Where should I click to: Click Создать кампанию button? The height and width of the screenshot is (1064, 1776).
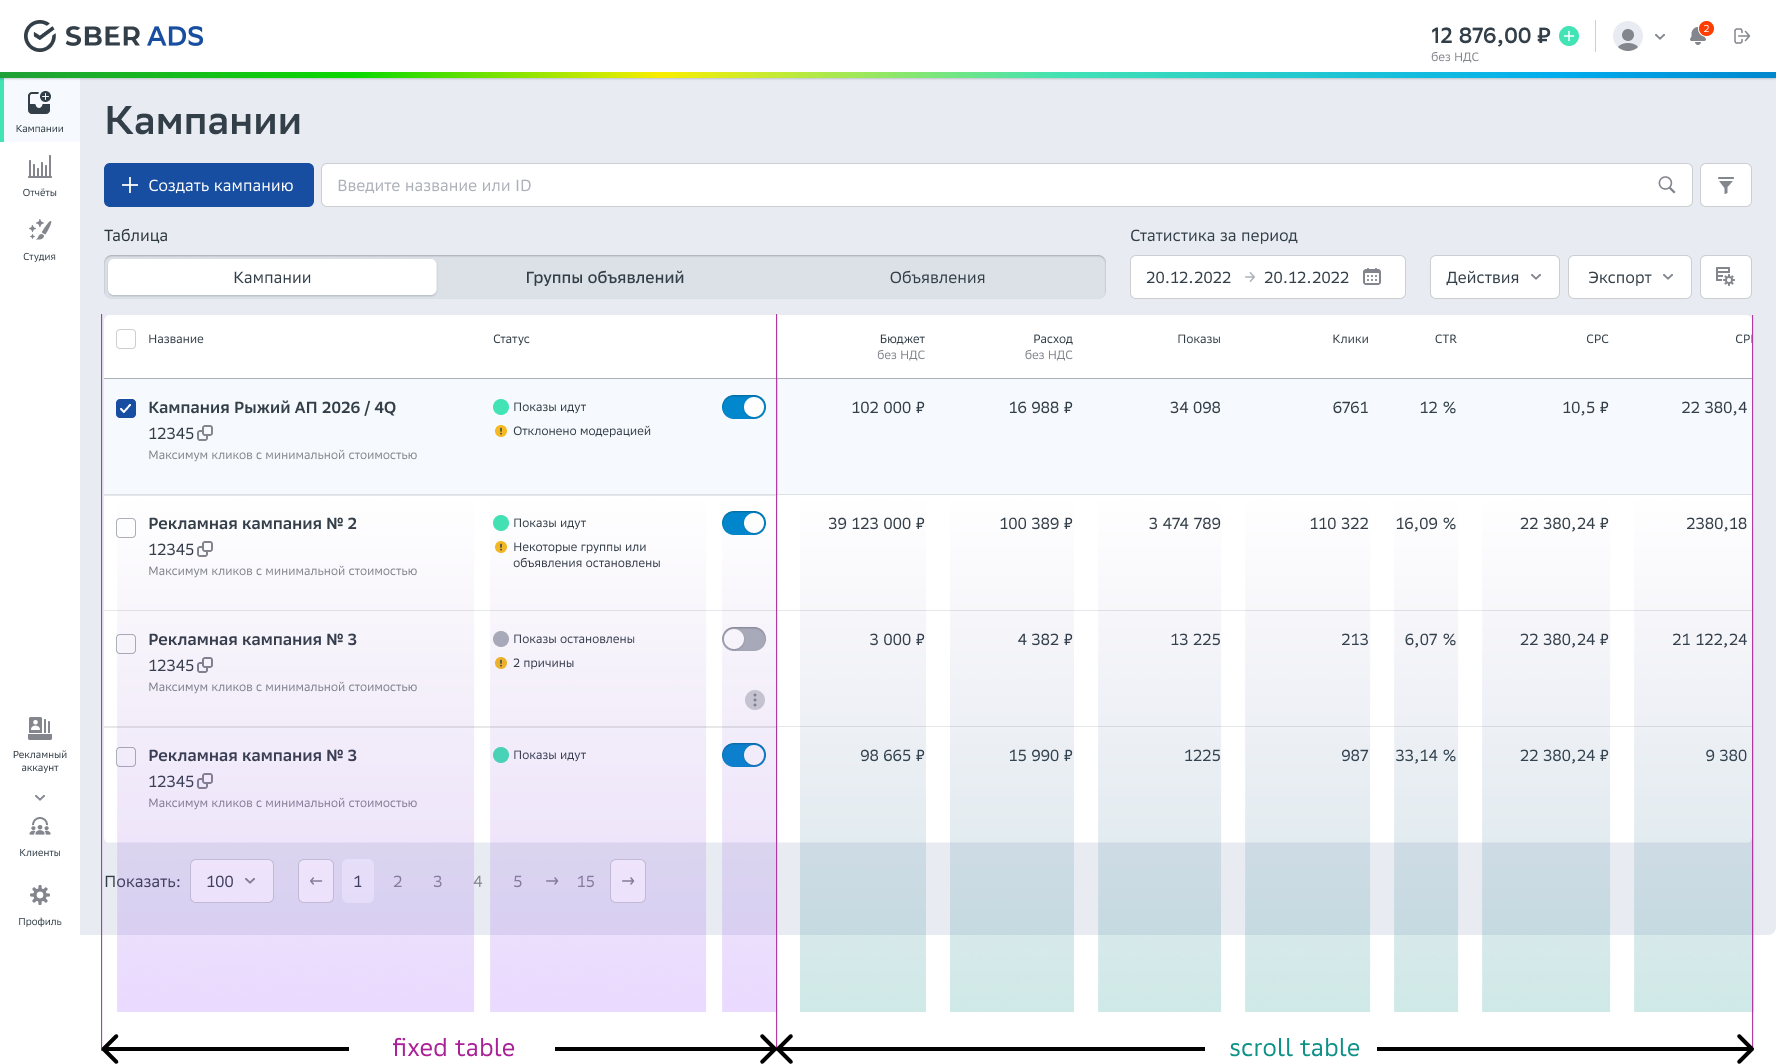tap(209, 185)
